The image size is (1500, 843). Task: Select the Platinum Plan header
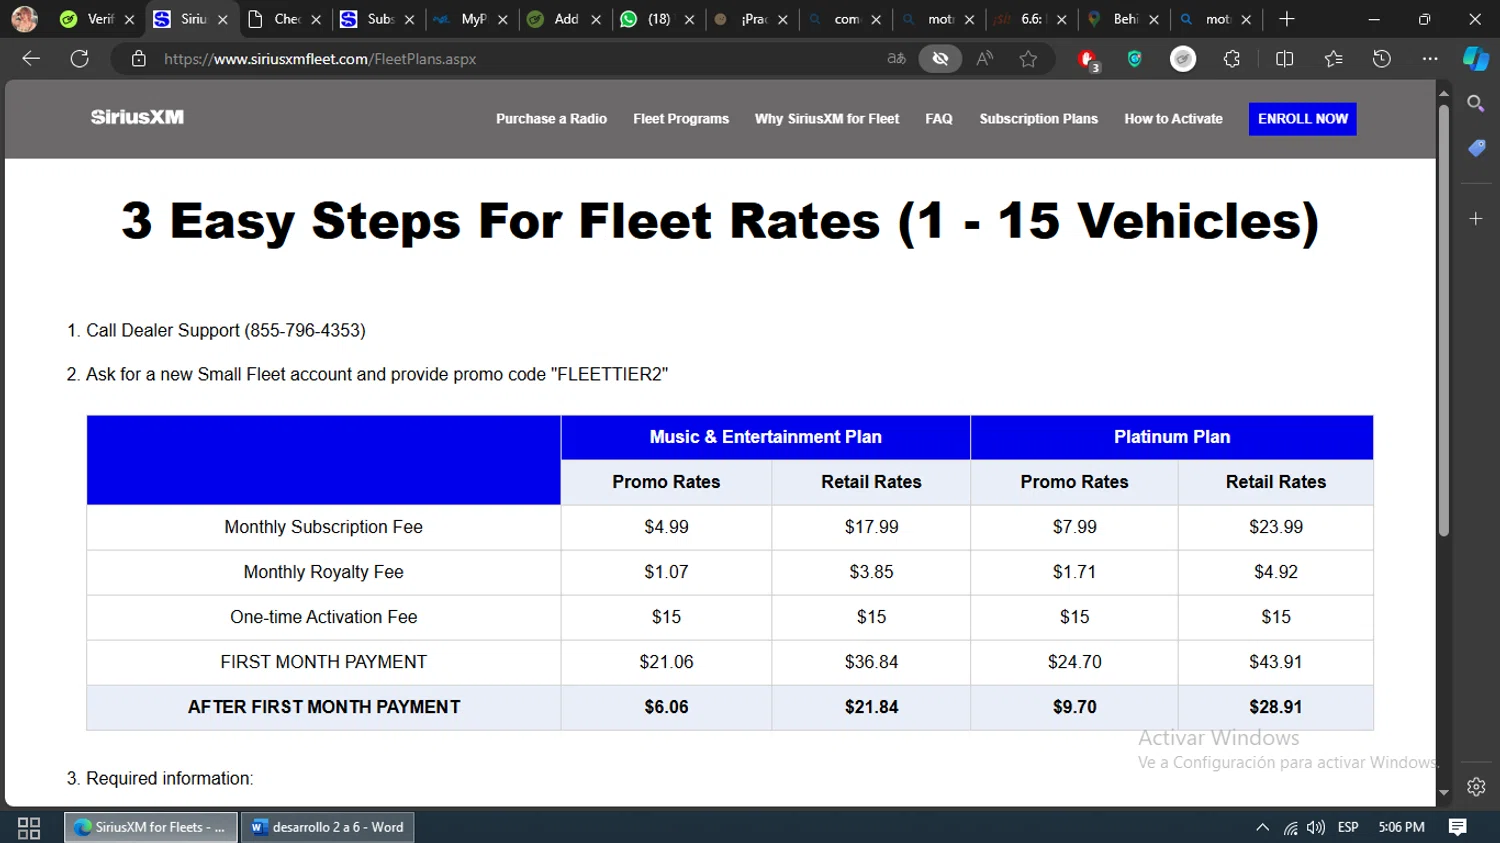tap(1172, 437)
